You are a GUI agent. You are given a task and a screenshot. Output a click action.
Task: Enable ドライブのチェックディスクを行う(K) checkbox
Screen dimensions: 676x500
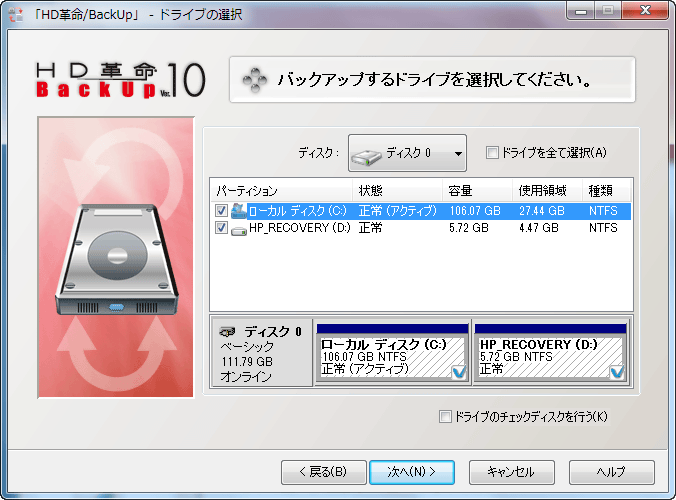(445, 416)
